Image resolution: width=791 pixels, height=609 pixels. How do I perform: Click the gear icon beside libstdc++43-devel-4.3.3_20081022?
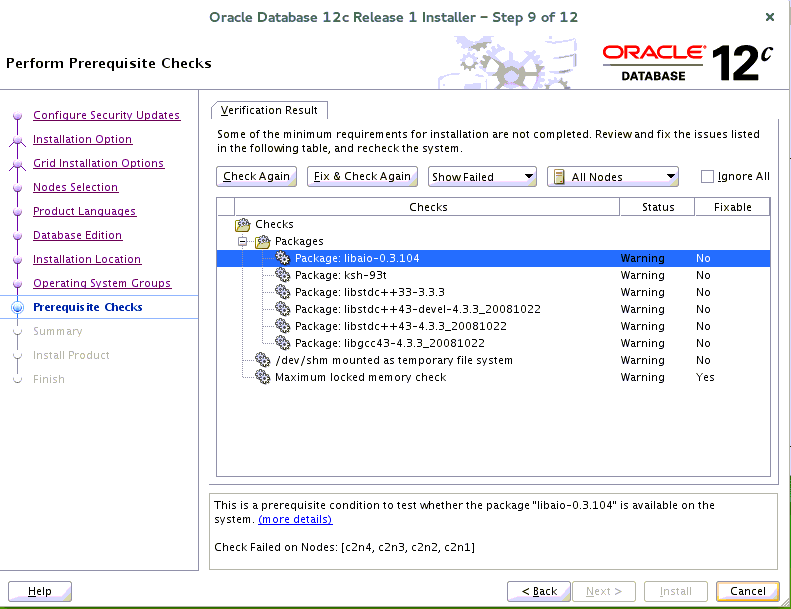coord(282,309)
